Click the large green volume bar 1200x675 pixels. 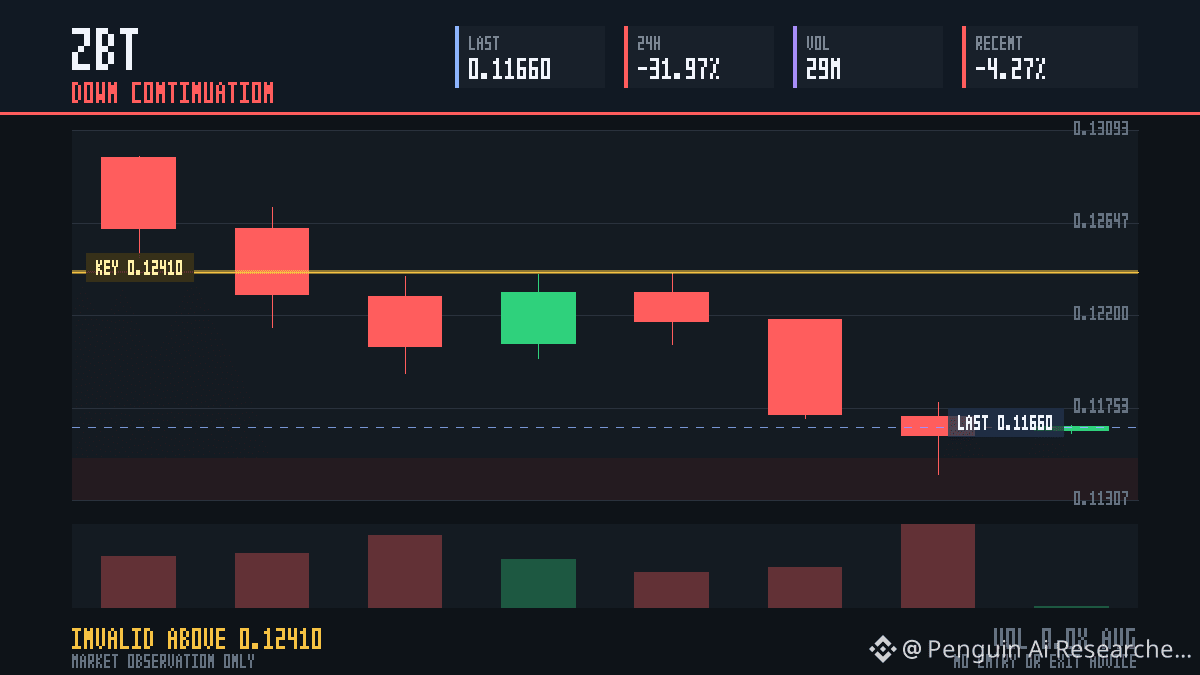538,583
